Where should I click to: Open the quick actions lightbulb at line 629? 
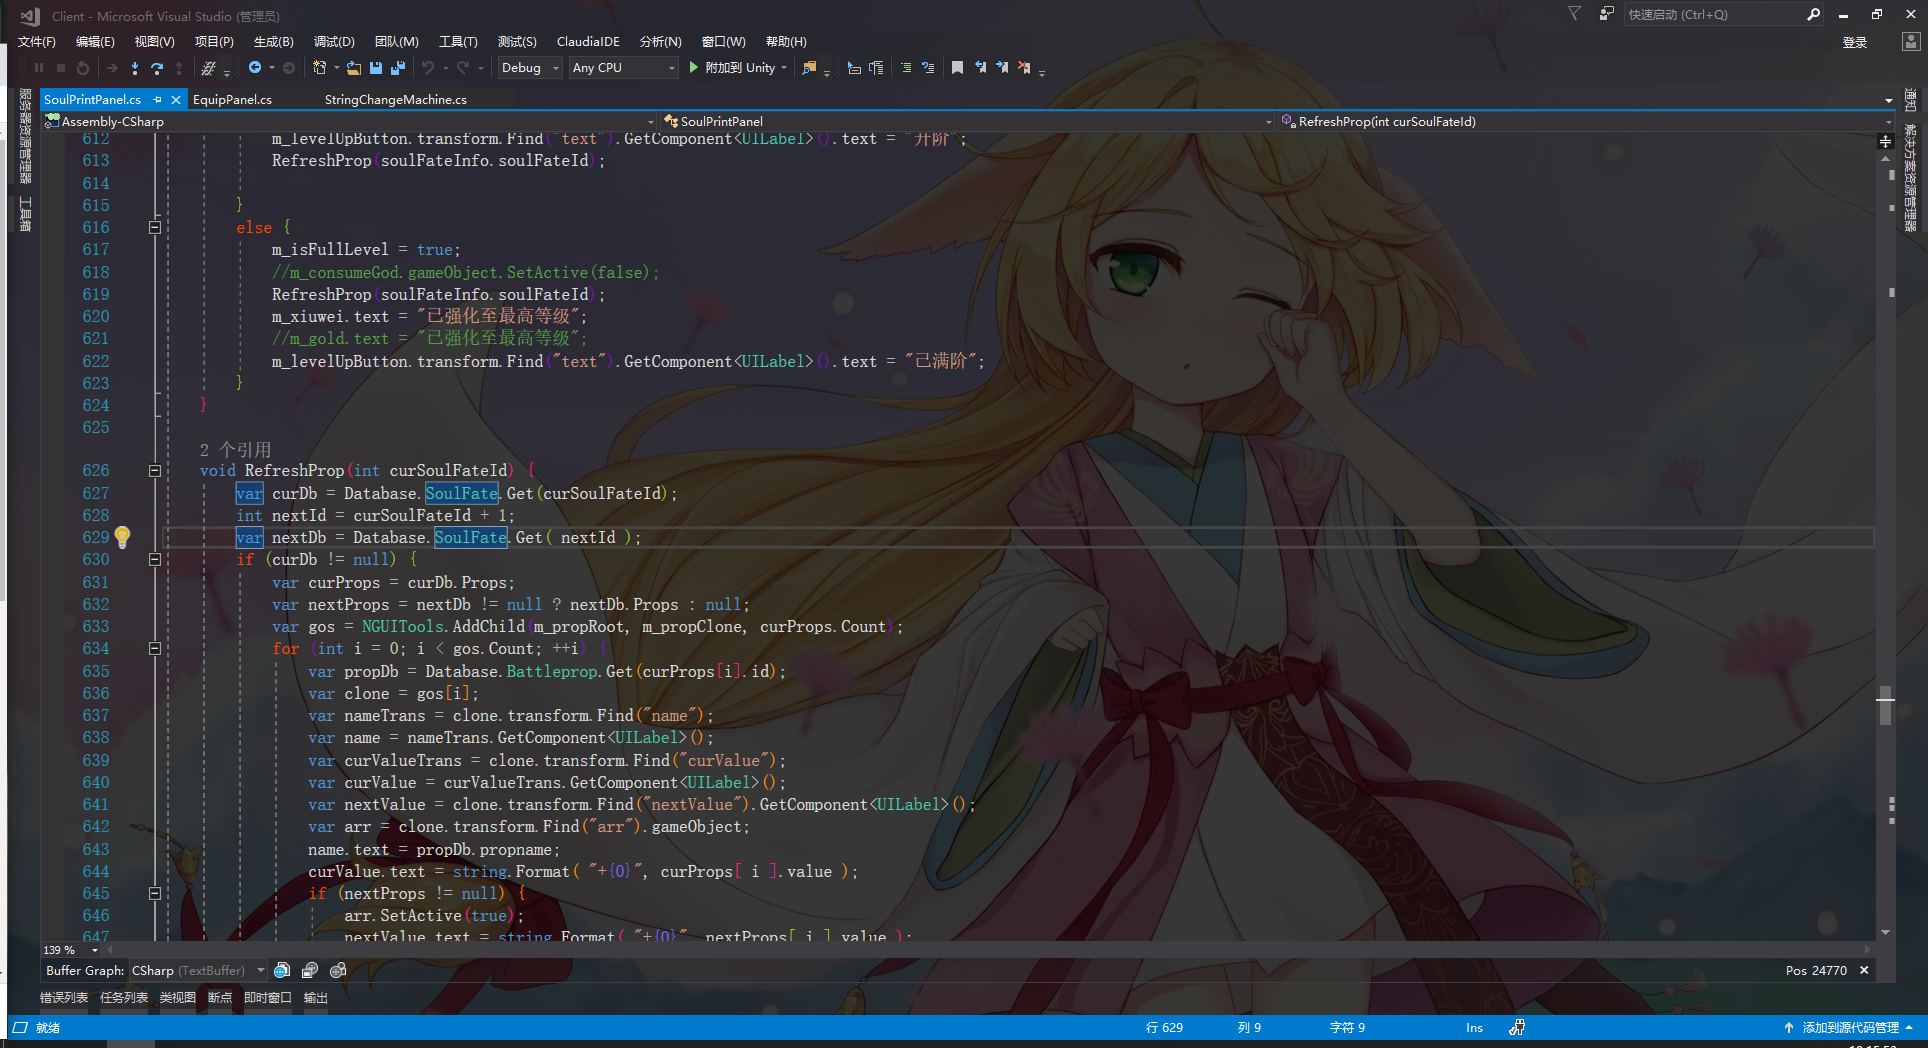(x=122, y=537)
